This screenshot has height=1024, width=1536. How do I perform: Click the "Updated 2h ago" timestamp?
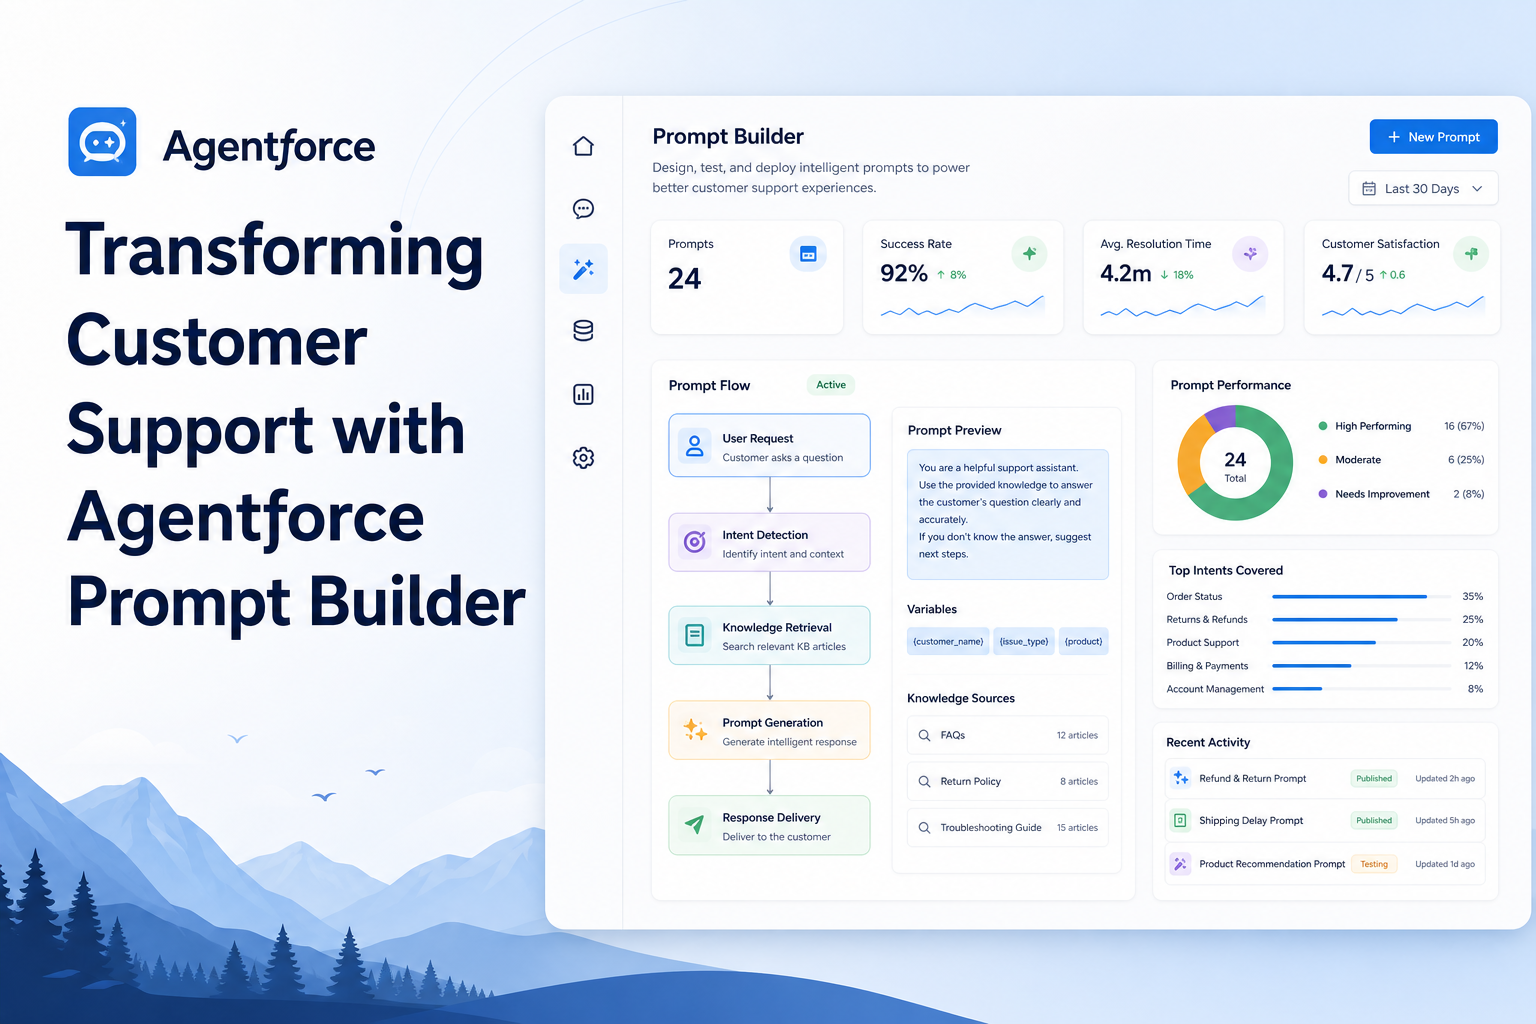click(1445, 779)
